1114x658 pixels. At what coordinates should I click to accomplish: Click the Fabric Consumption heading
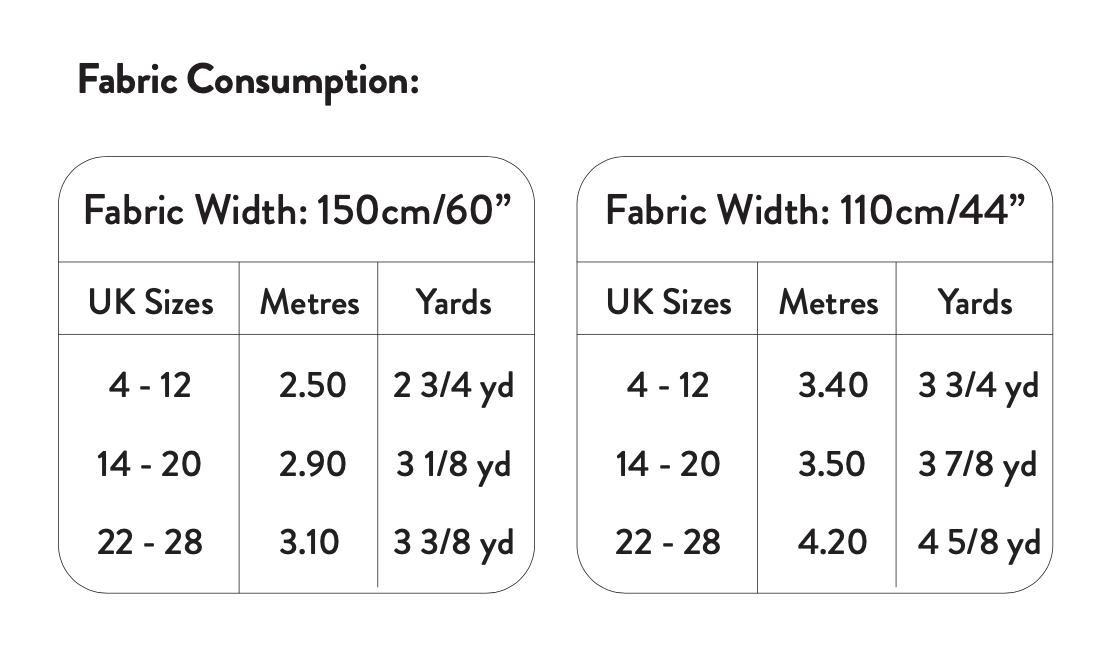tap(247, 81)
